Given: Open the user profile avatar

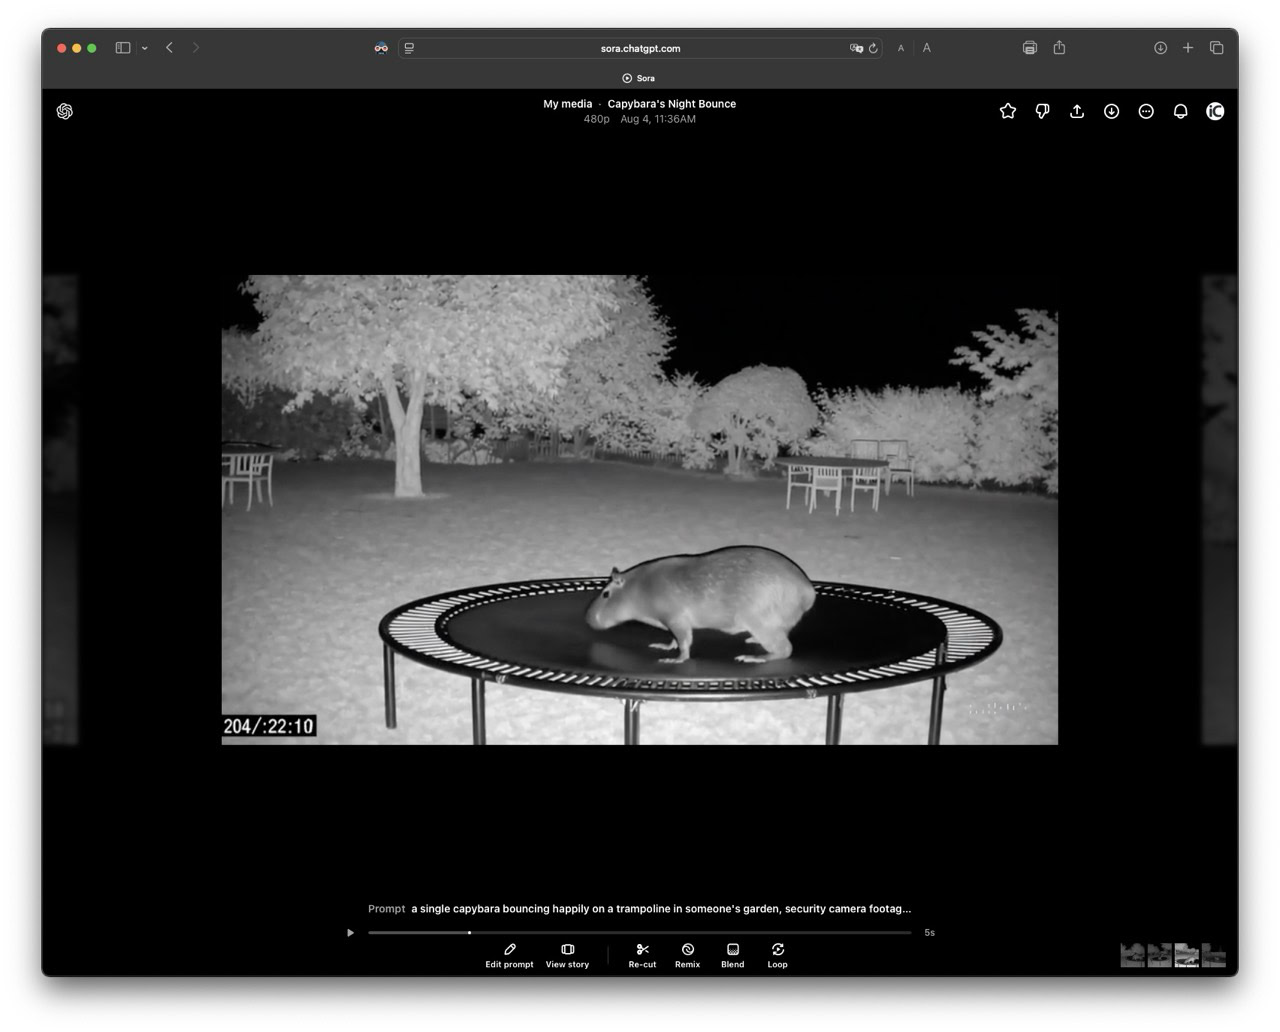Looking at the screenshot, I should pyautogui.click(x=1215, y=111).
